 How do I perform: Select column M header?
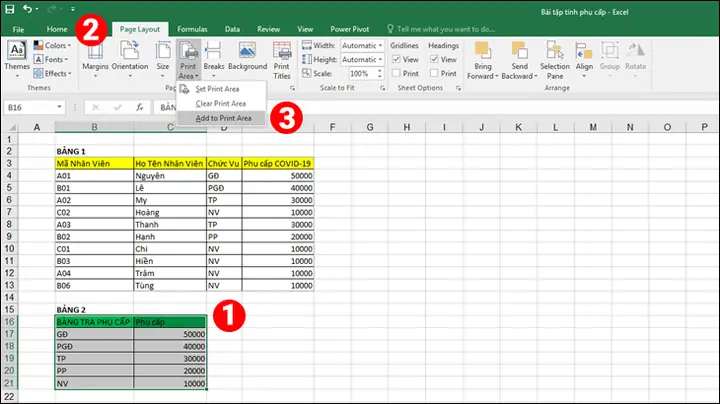click(x=593, y=127)
